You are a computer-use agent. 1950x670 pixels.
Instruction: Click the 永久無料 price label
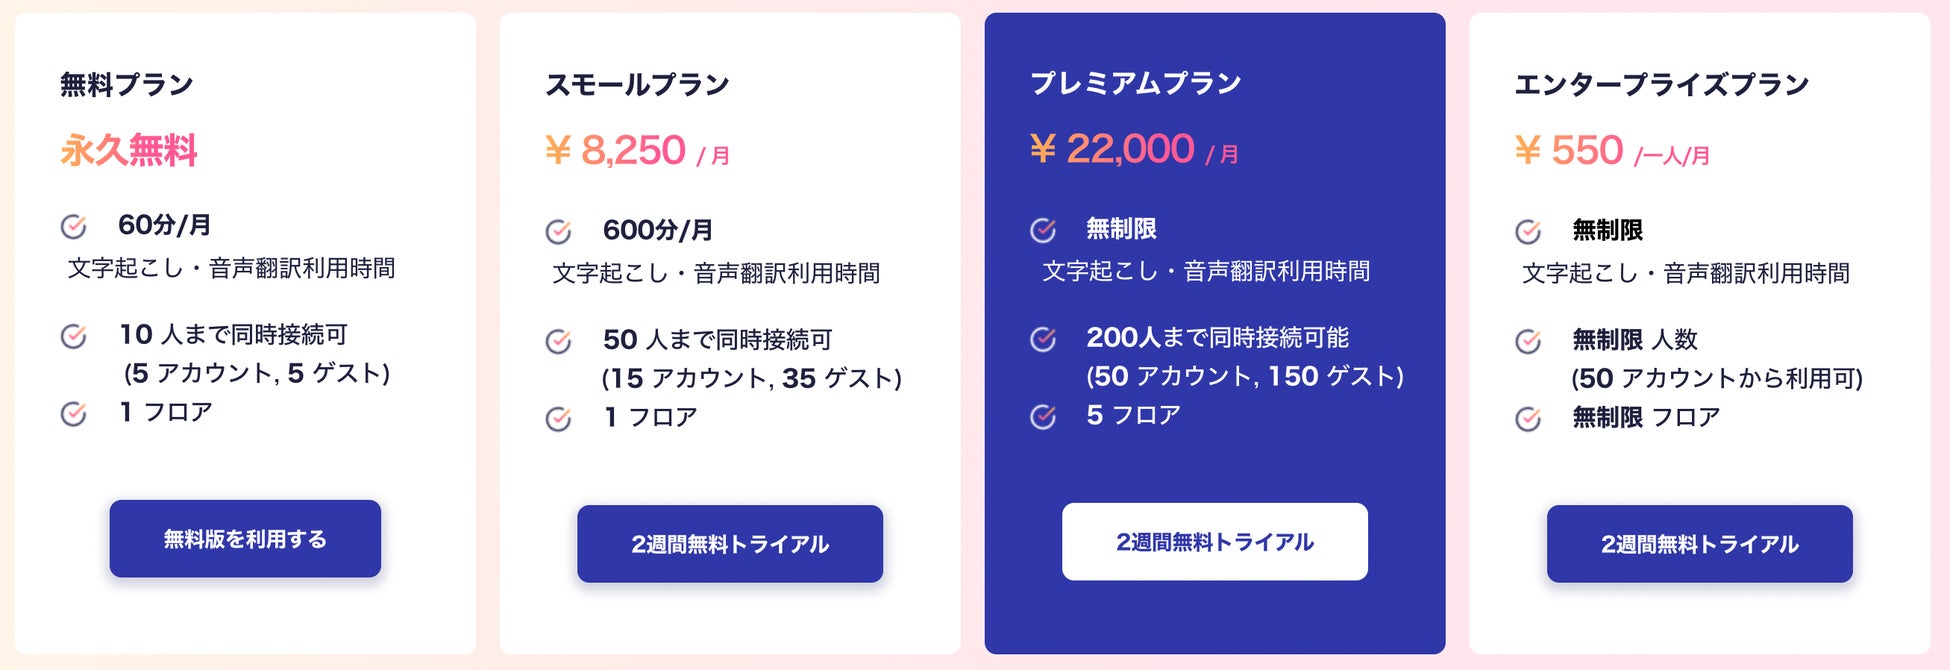pyautogui.click(x=129, y=150)
